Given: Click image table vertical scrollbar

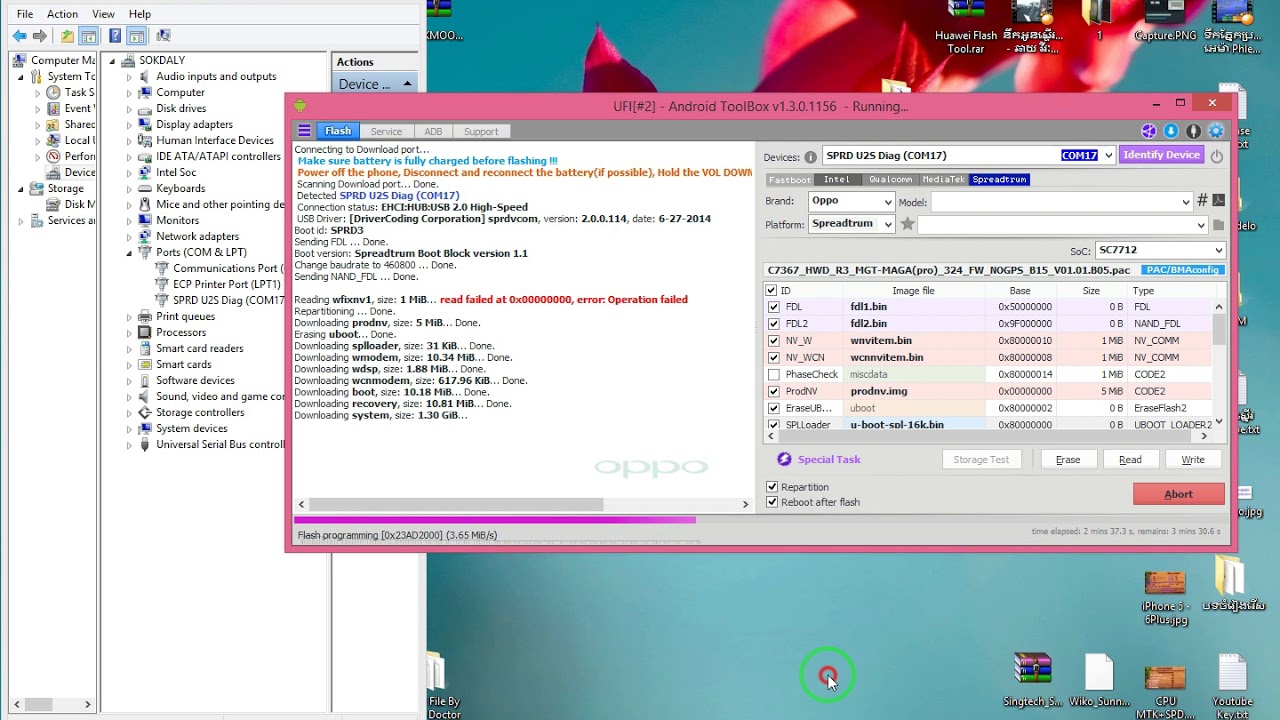Looking at the screenshot, I should click(1219, 329).
